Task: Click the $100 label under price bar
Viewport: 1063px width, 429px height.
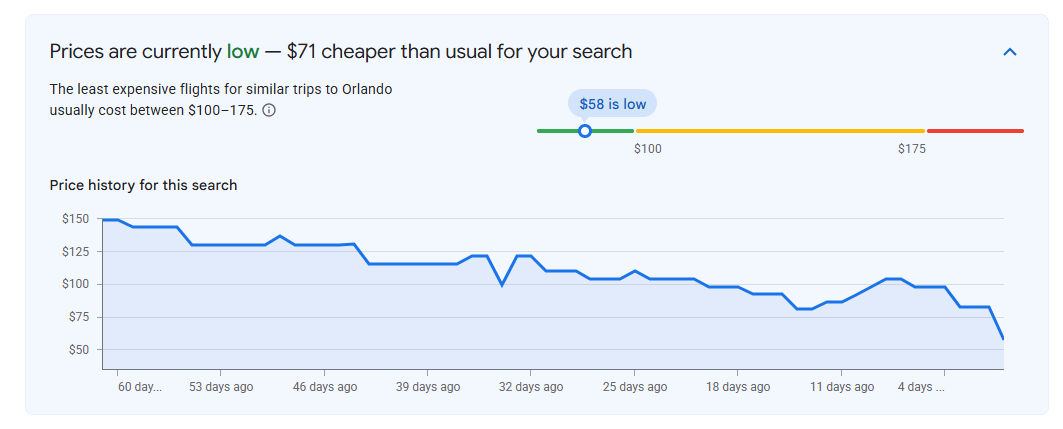Action: pyautogui.click(x=647, y=149)
